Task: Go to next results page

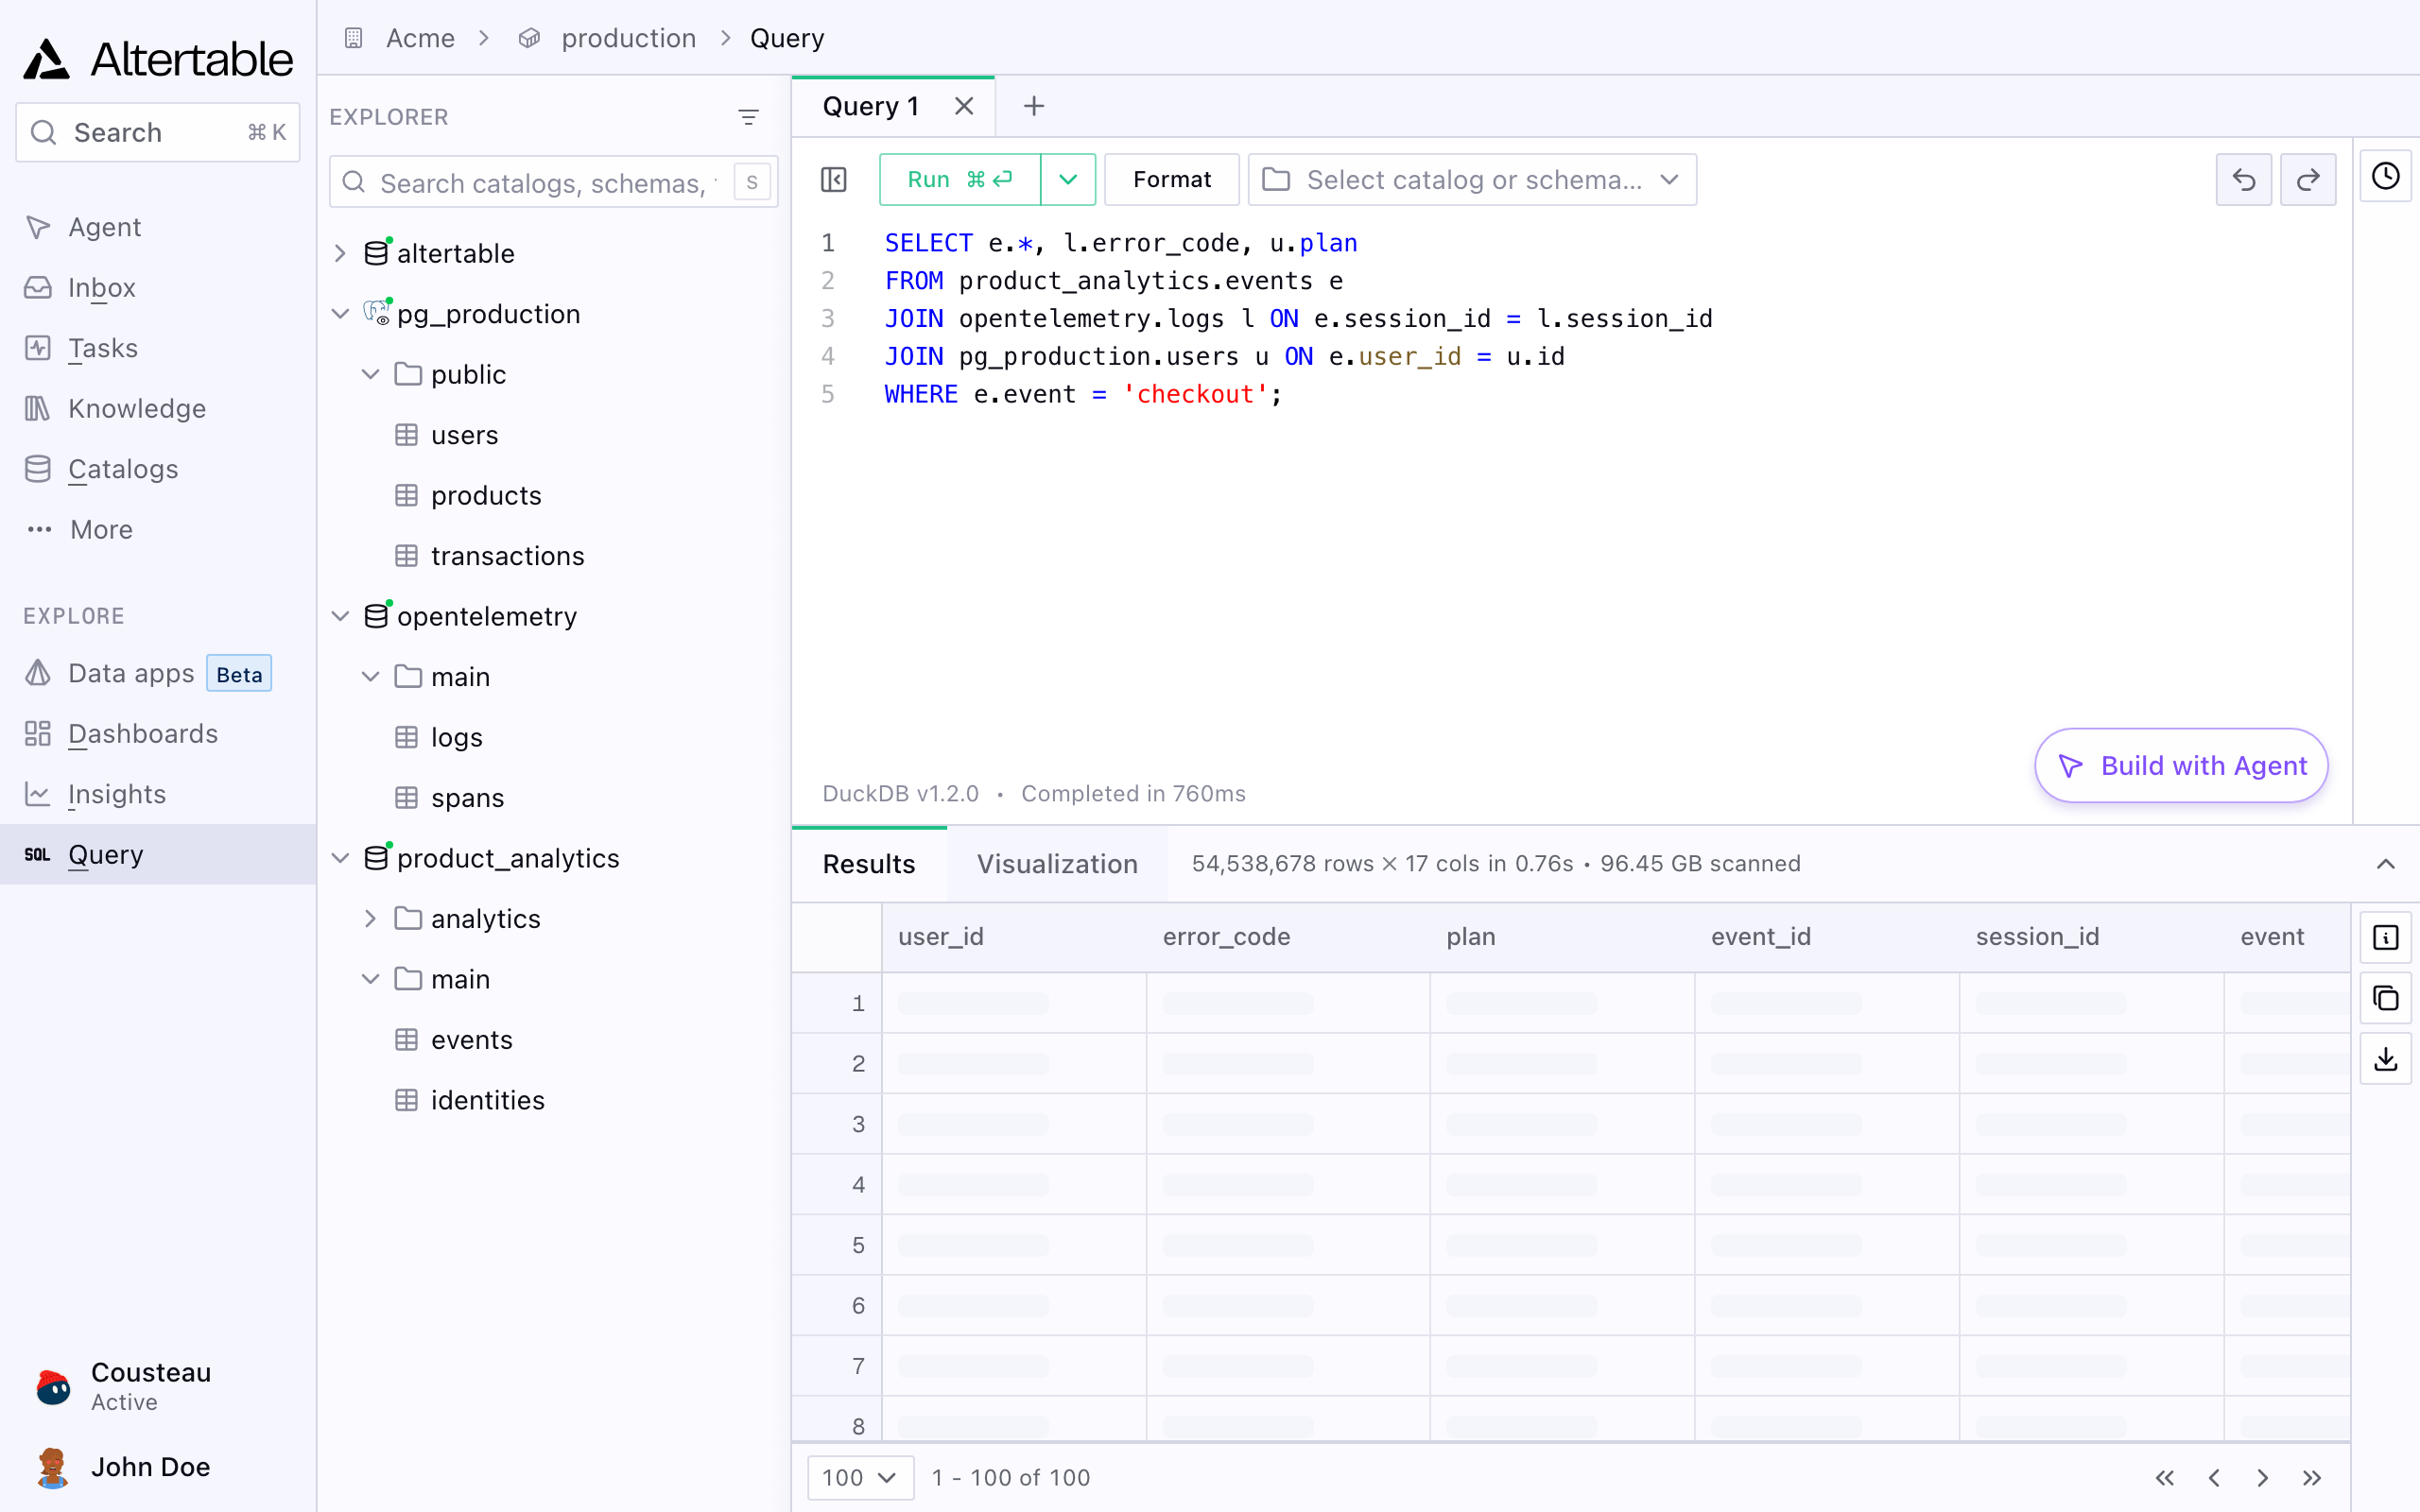Action: tap(2263, 1478)
